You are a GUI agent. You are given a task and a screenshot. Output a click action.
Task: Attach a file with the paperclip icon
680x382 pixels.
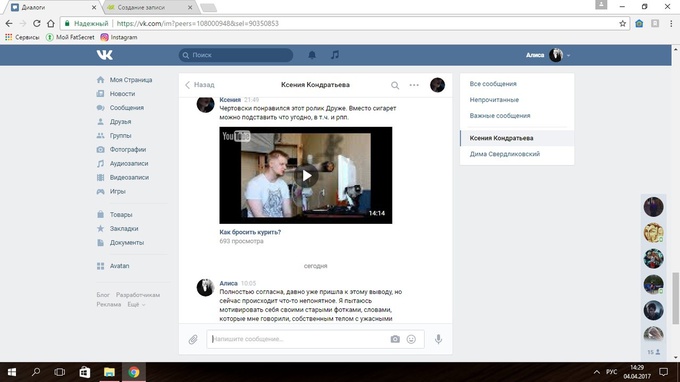[x=193, y=339]
